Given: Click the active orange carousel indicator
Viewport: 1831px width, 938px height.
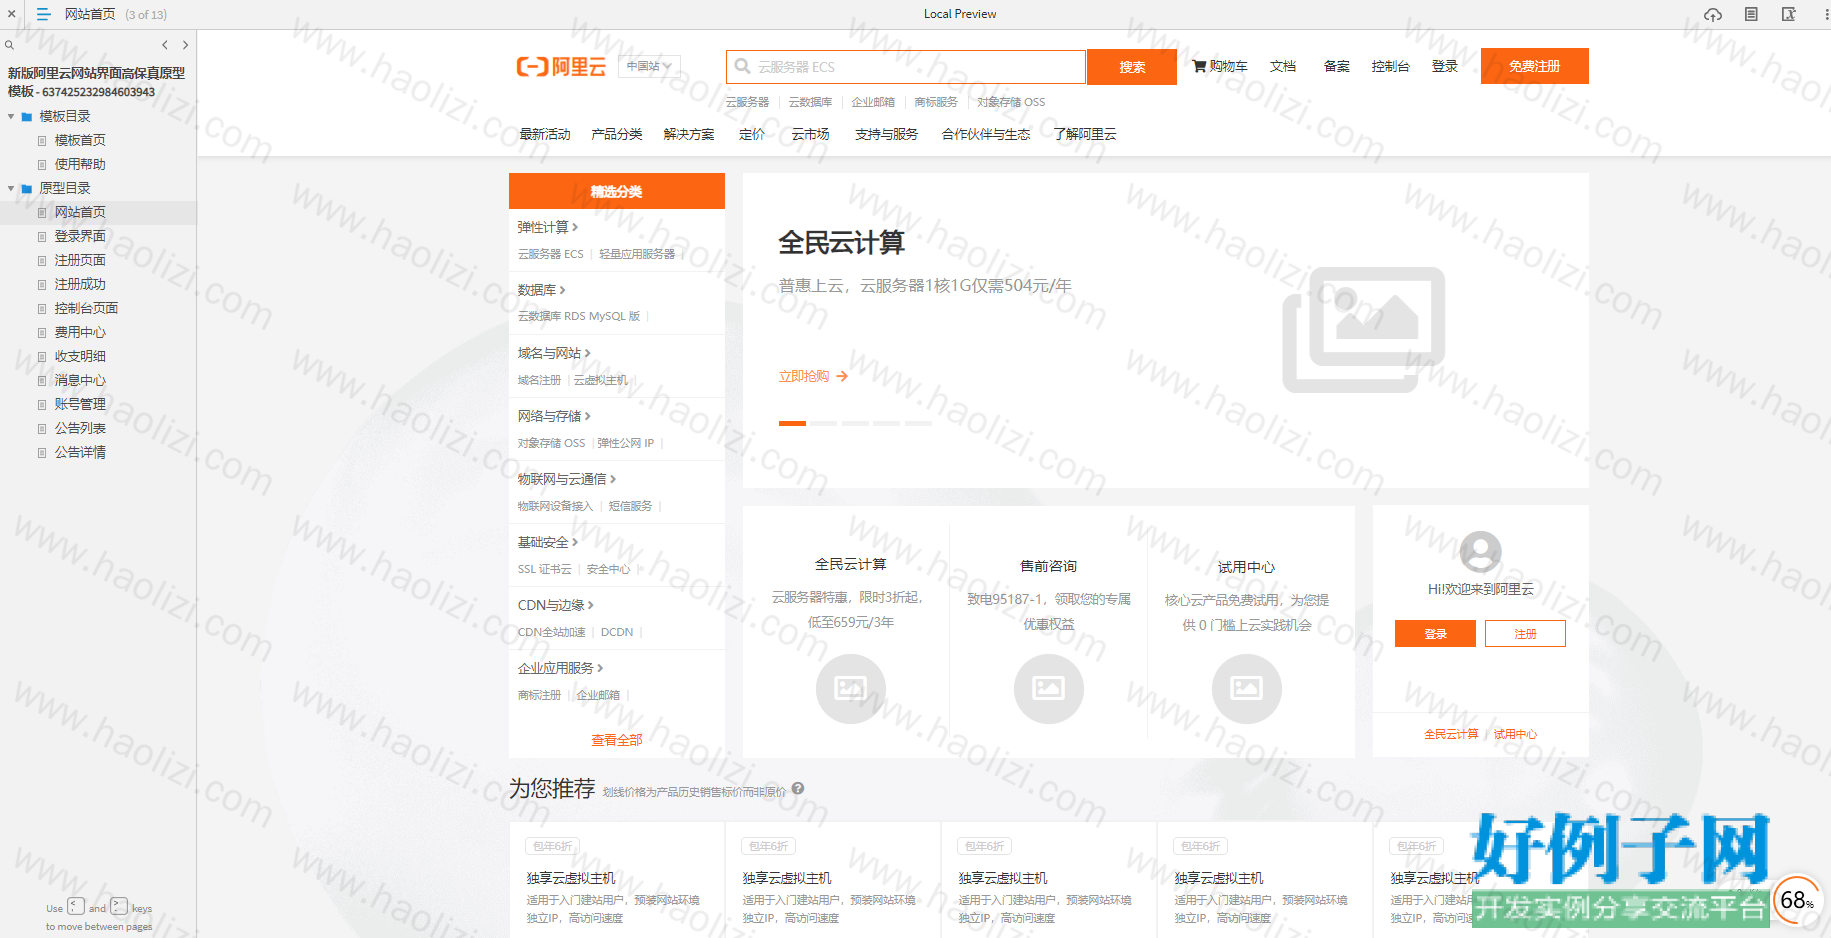Looking at the screenshot, I should click(x=792, y=424).
